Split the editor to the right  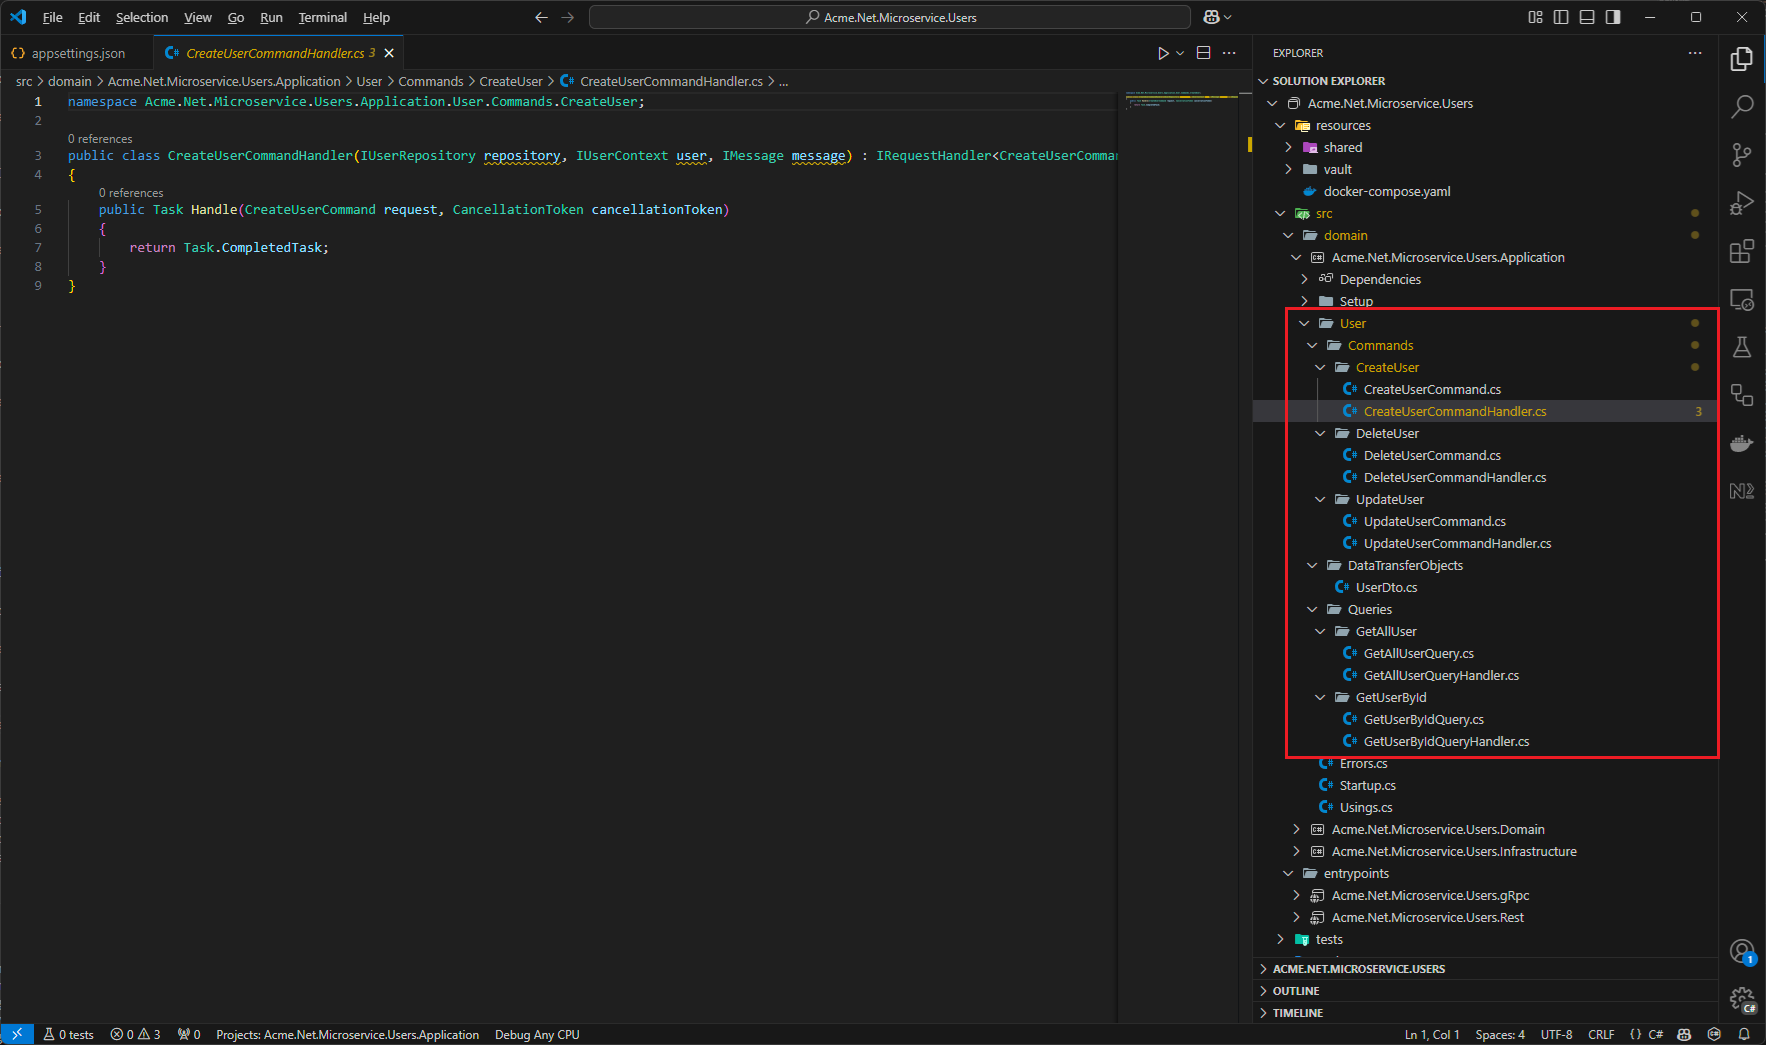1204,53
